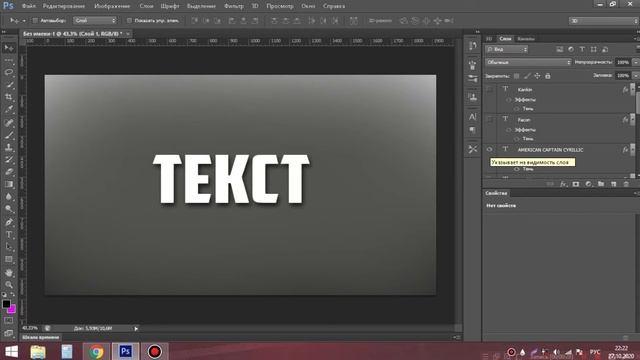Select the Eraser tool
The height and width of the screenshot is (360, 640).
(x=9, y=172)
